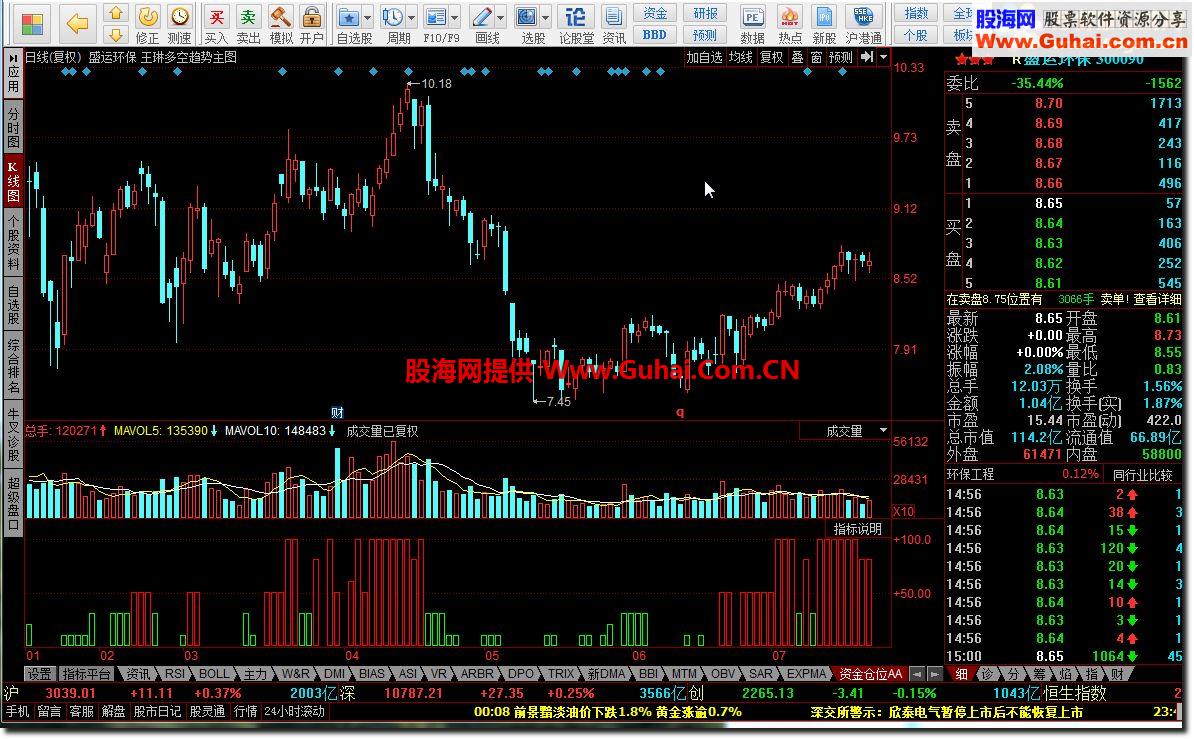Viewport: 1194px width, 739px height.
Task: Click the 加自选 button above the chart
Action: pos(707,57)
